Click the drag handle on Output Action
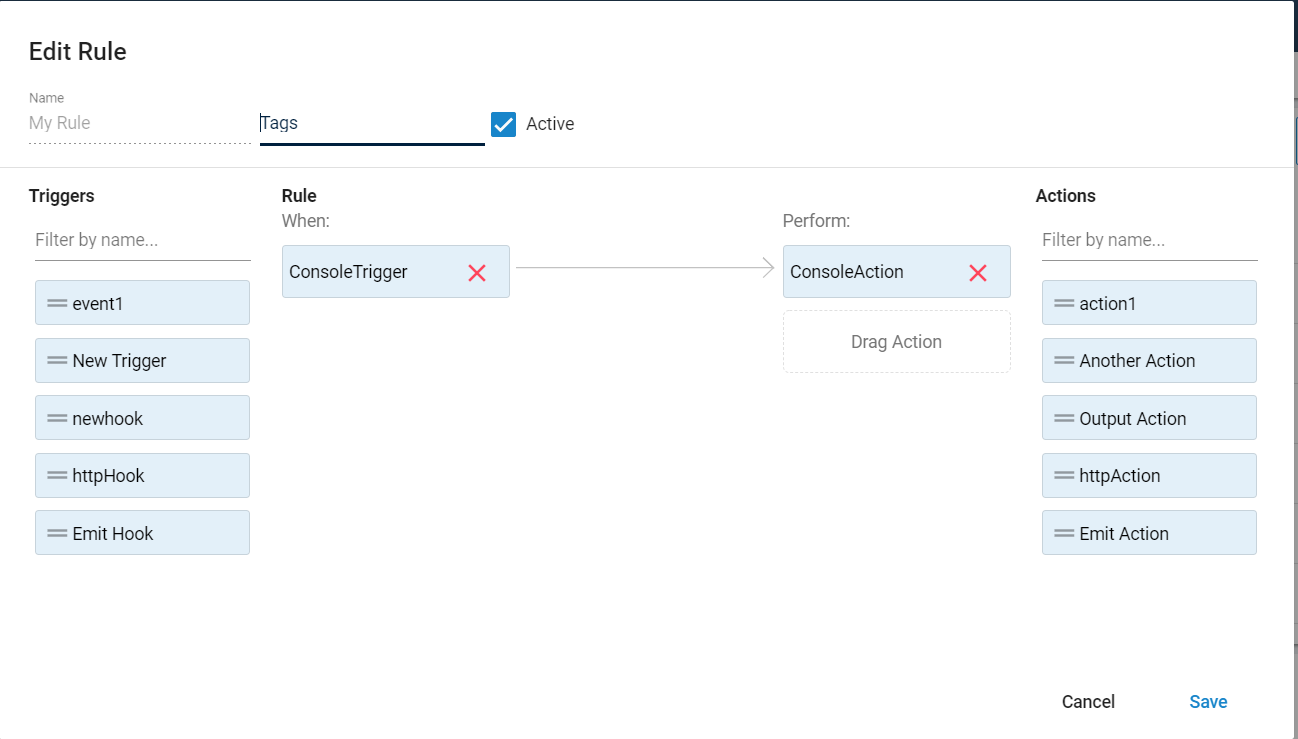This screenshot has height=739, width=1298. click(x=1064, y=418)
